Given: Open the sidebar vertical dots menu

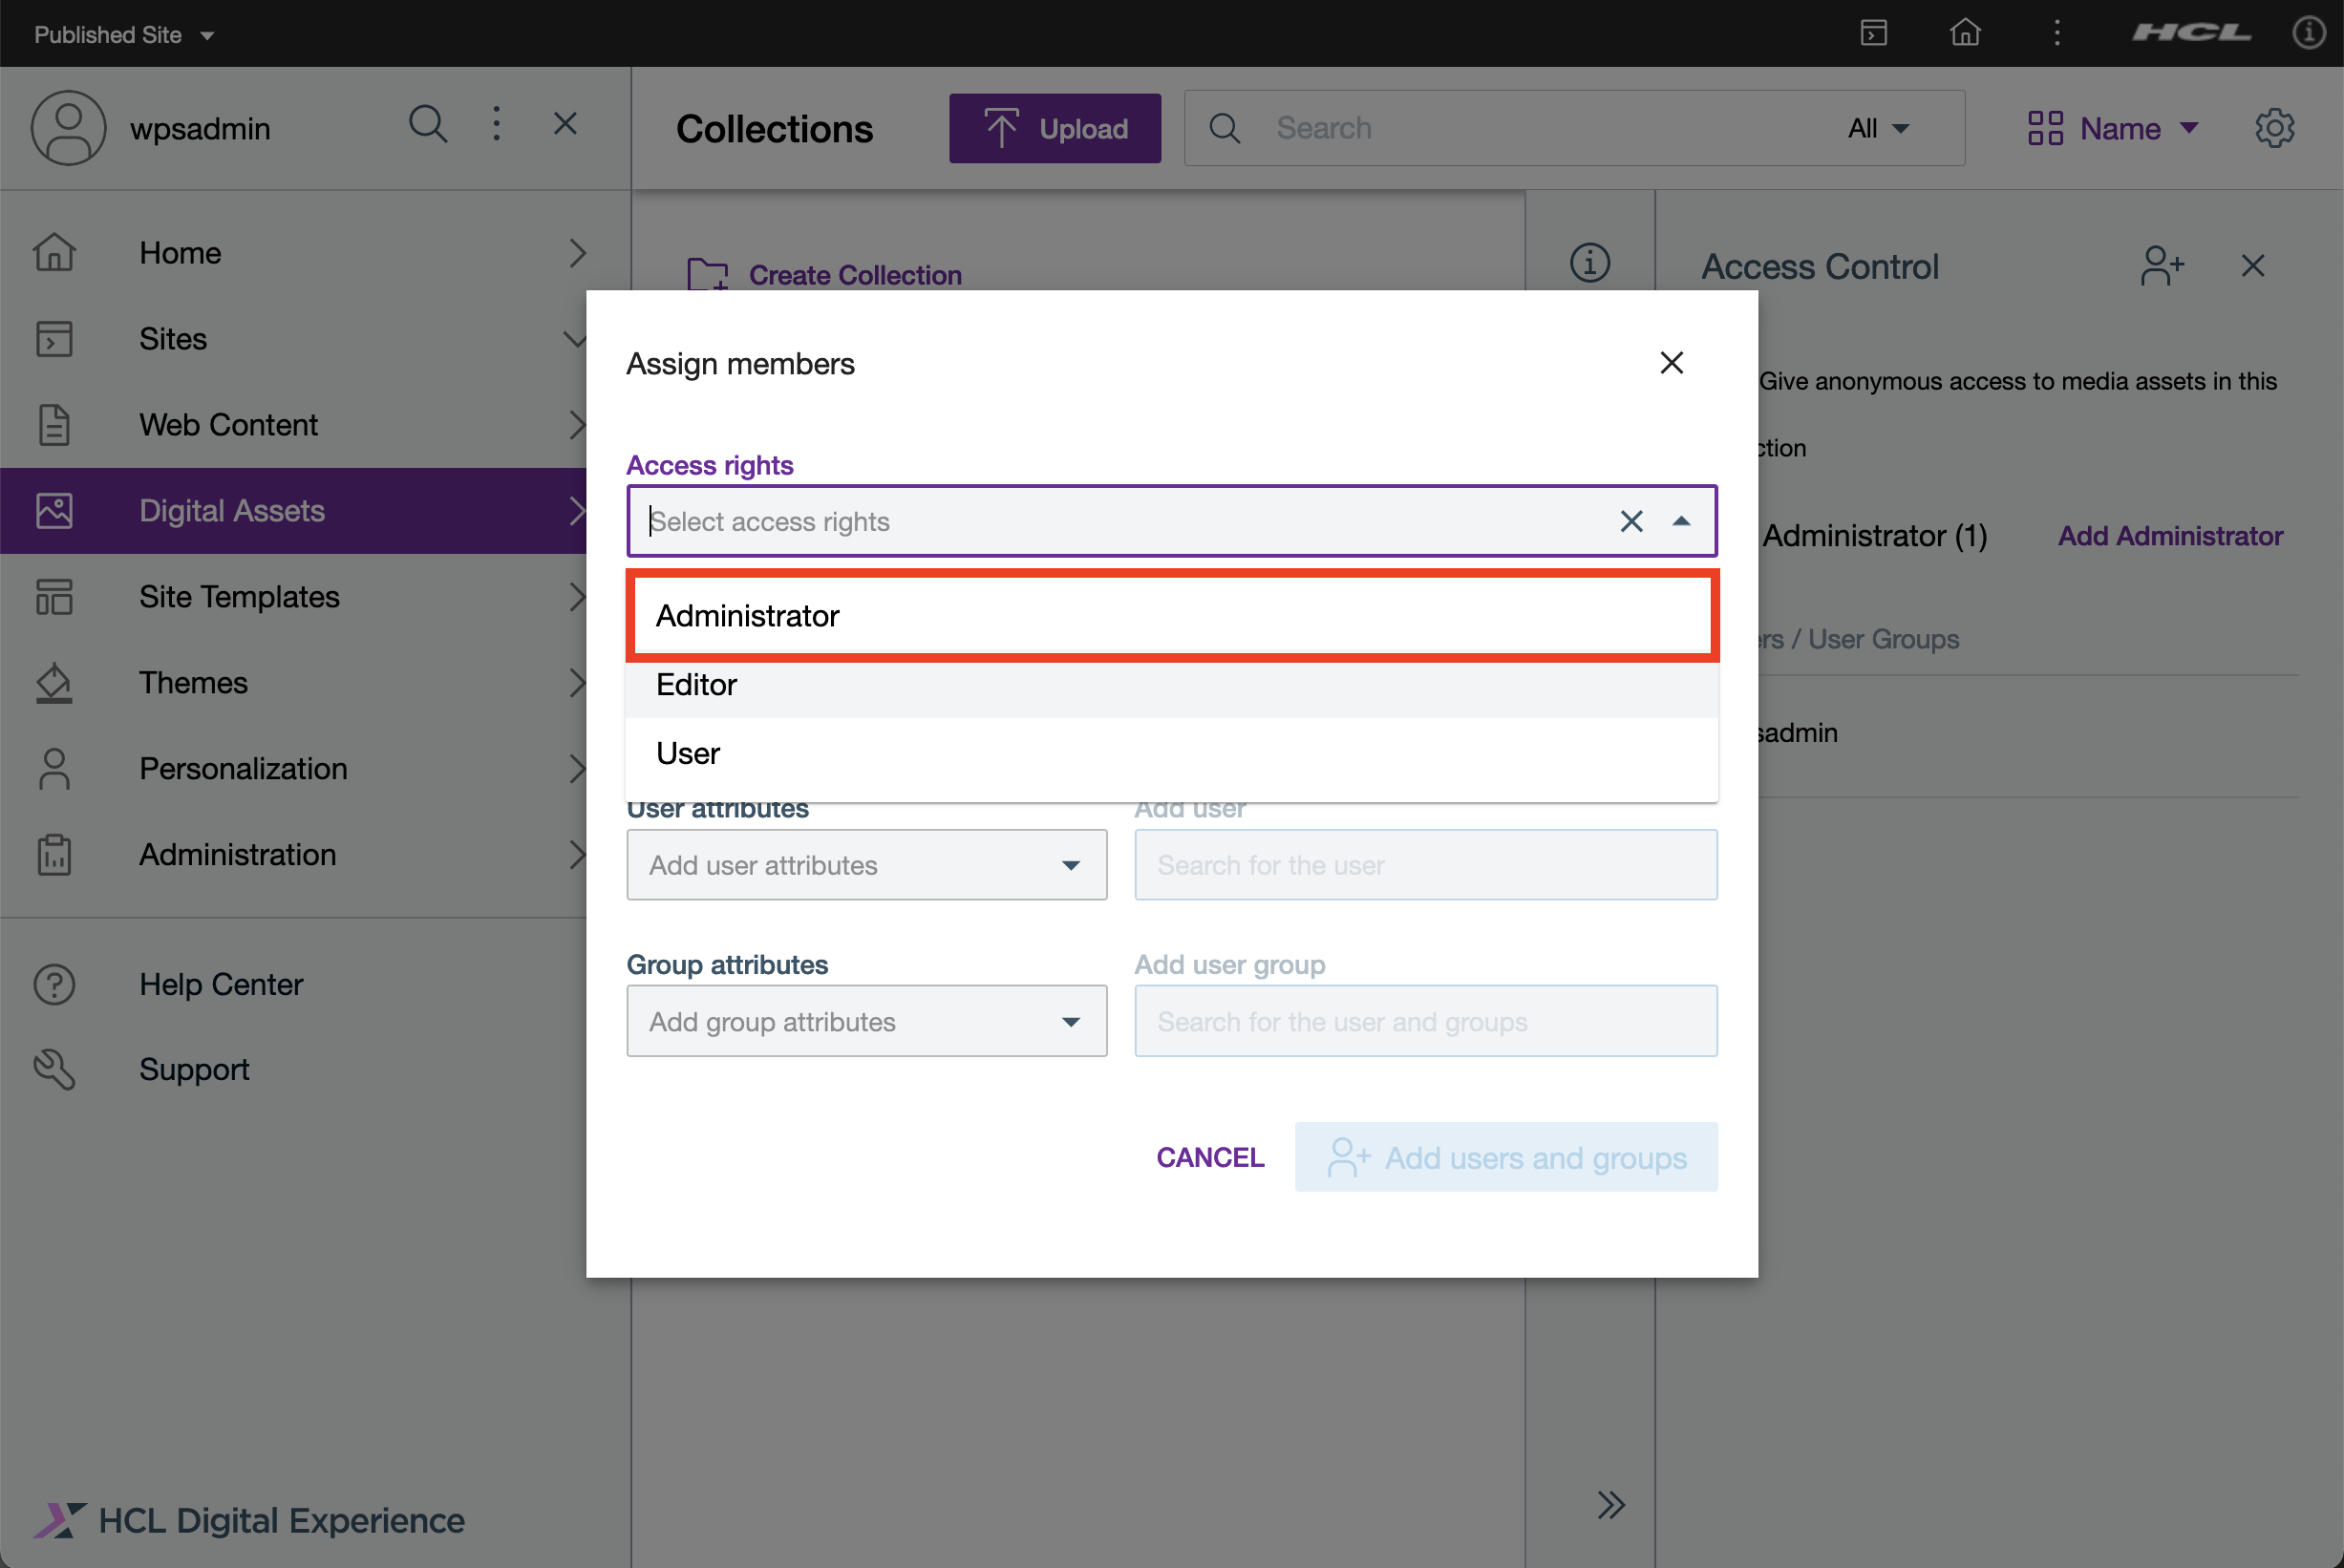Looking at the screenshot, I should (x=496, y=125).
